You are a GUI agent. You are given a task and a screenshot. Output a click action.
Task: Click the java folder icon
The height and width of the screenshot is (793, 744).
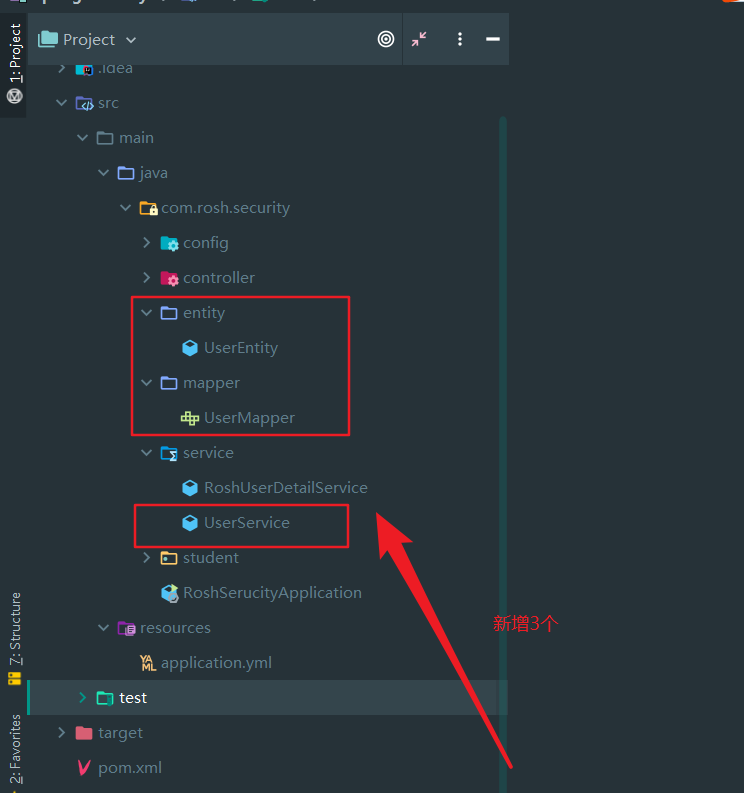point(126,173)
